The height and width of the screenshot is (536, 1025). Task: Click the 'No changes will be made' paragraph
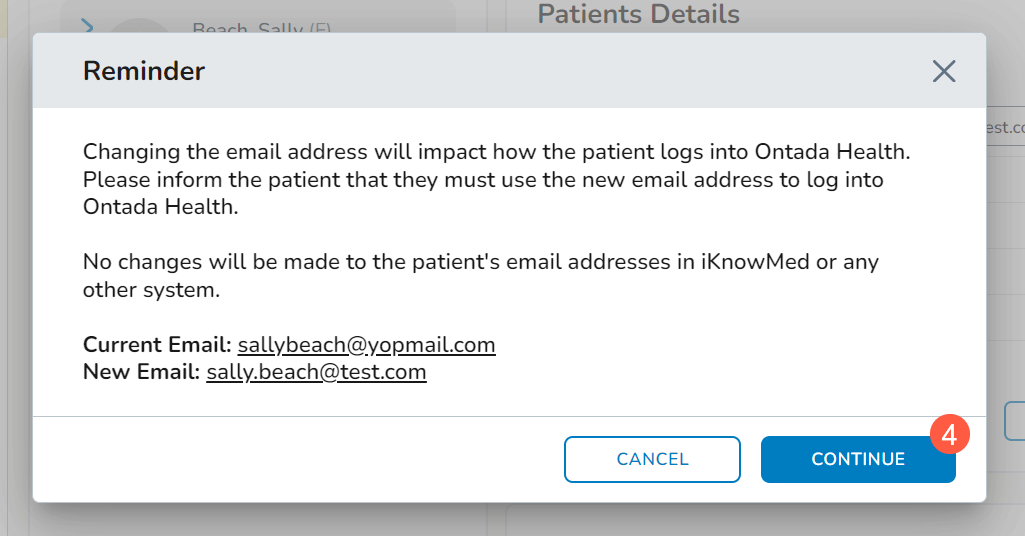[x=480, y=275]
